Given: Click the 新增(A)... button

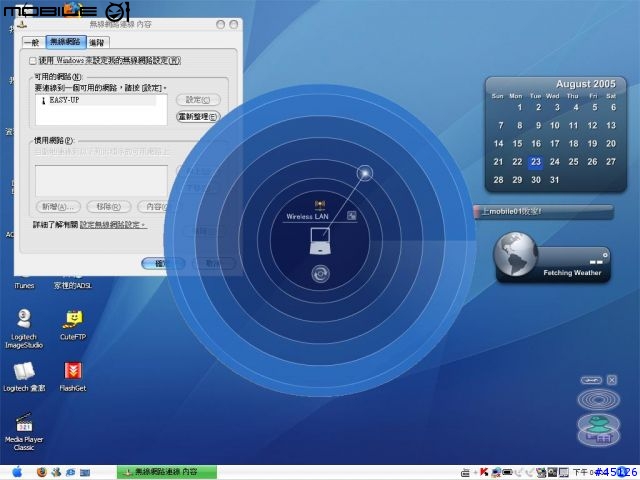Looking at the screenshot, I should [58, 207].
